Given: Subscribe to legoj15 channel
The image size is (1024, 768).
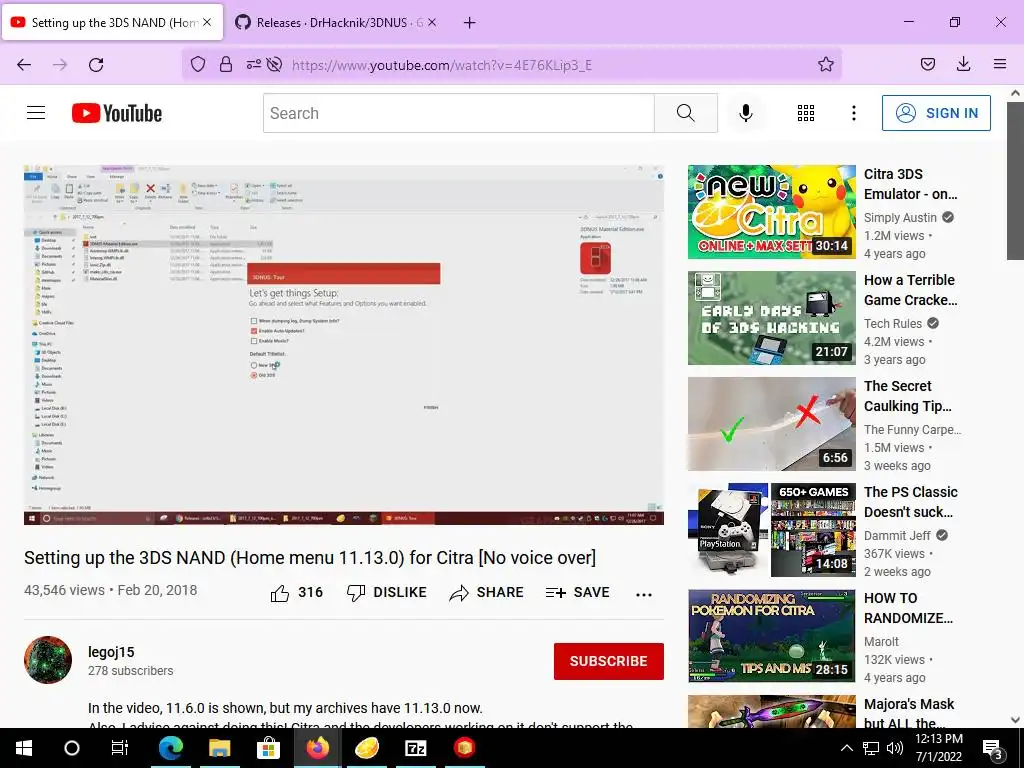Looking at the screenshot, I should [609, 661].
